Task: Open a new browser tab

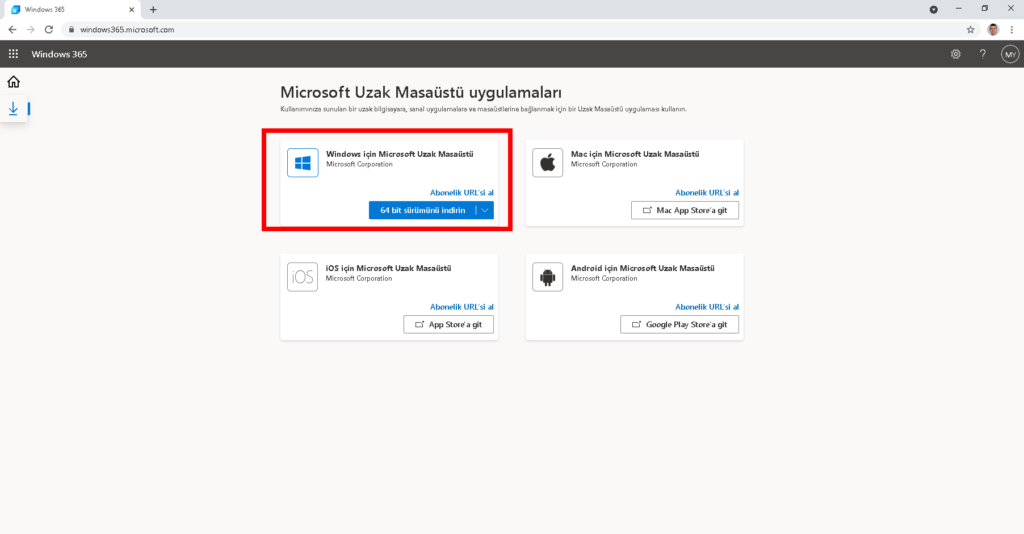Action: click(x=153, y=10)
